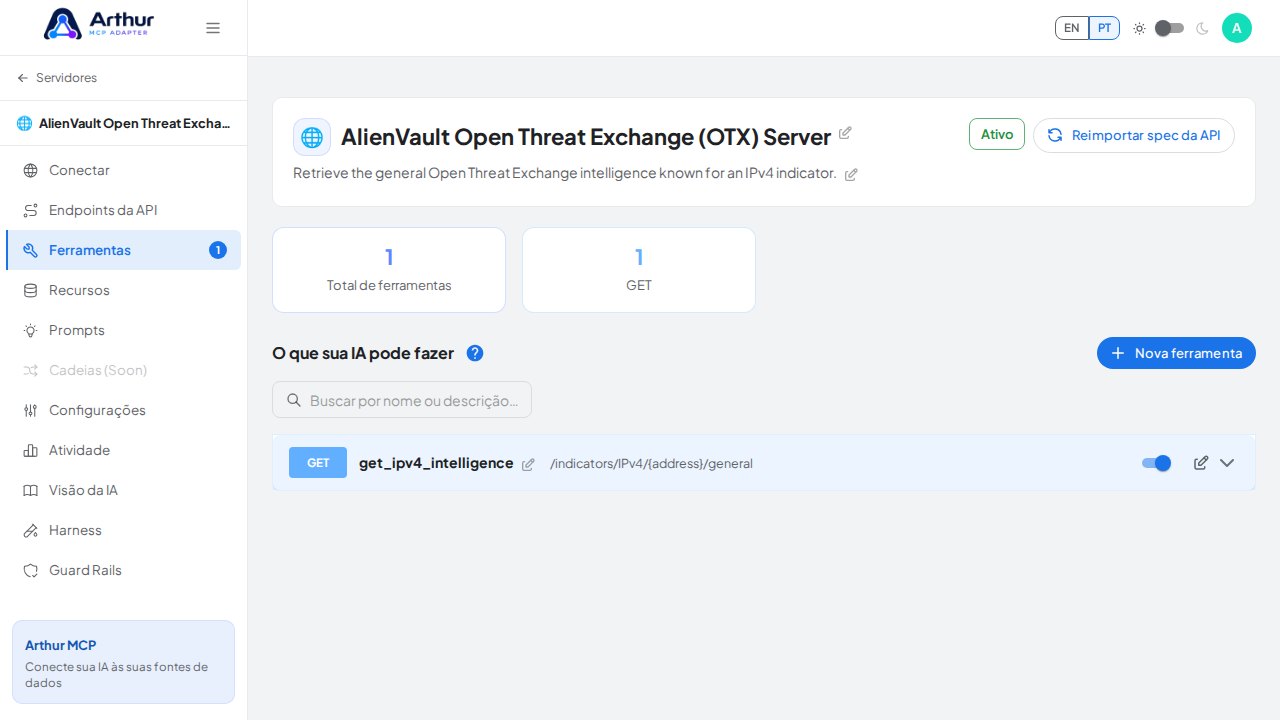Click the Cadeias (Soon) item
Viewport: 1280px width, 720px height.
[123, 370]
